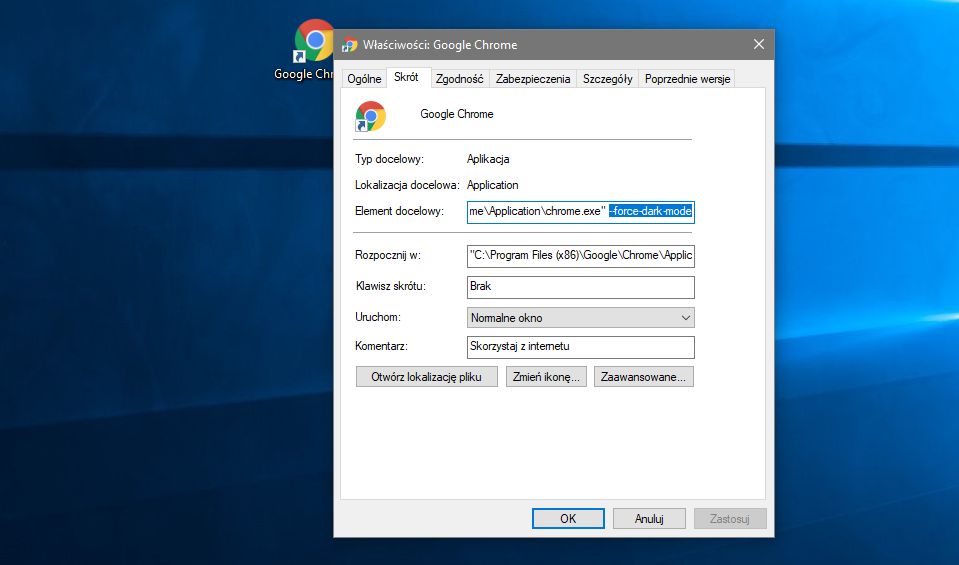Select the Skrót tab
The height and width of the screenshot is (565, 959).
[x=406, y=77]
